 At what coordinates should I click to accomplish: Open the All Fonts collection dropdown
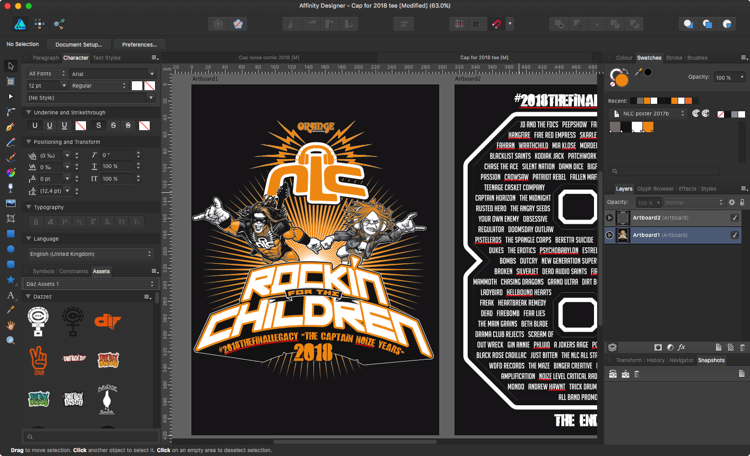point(46,74)
